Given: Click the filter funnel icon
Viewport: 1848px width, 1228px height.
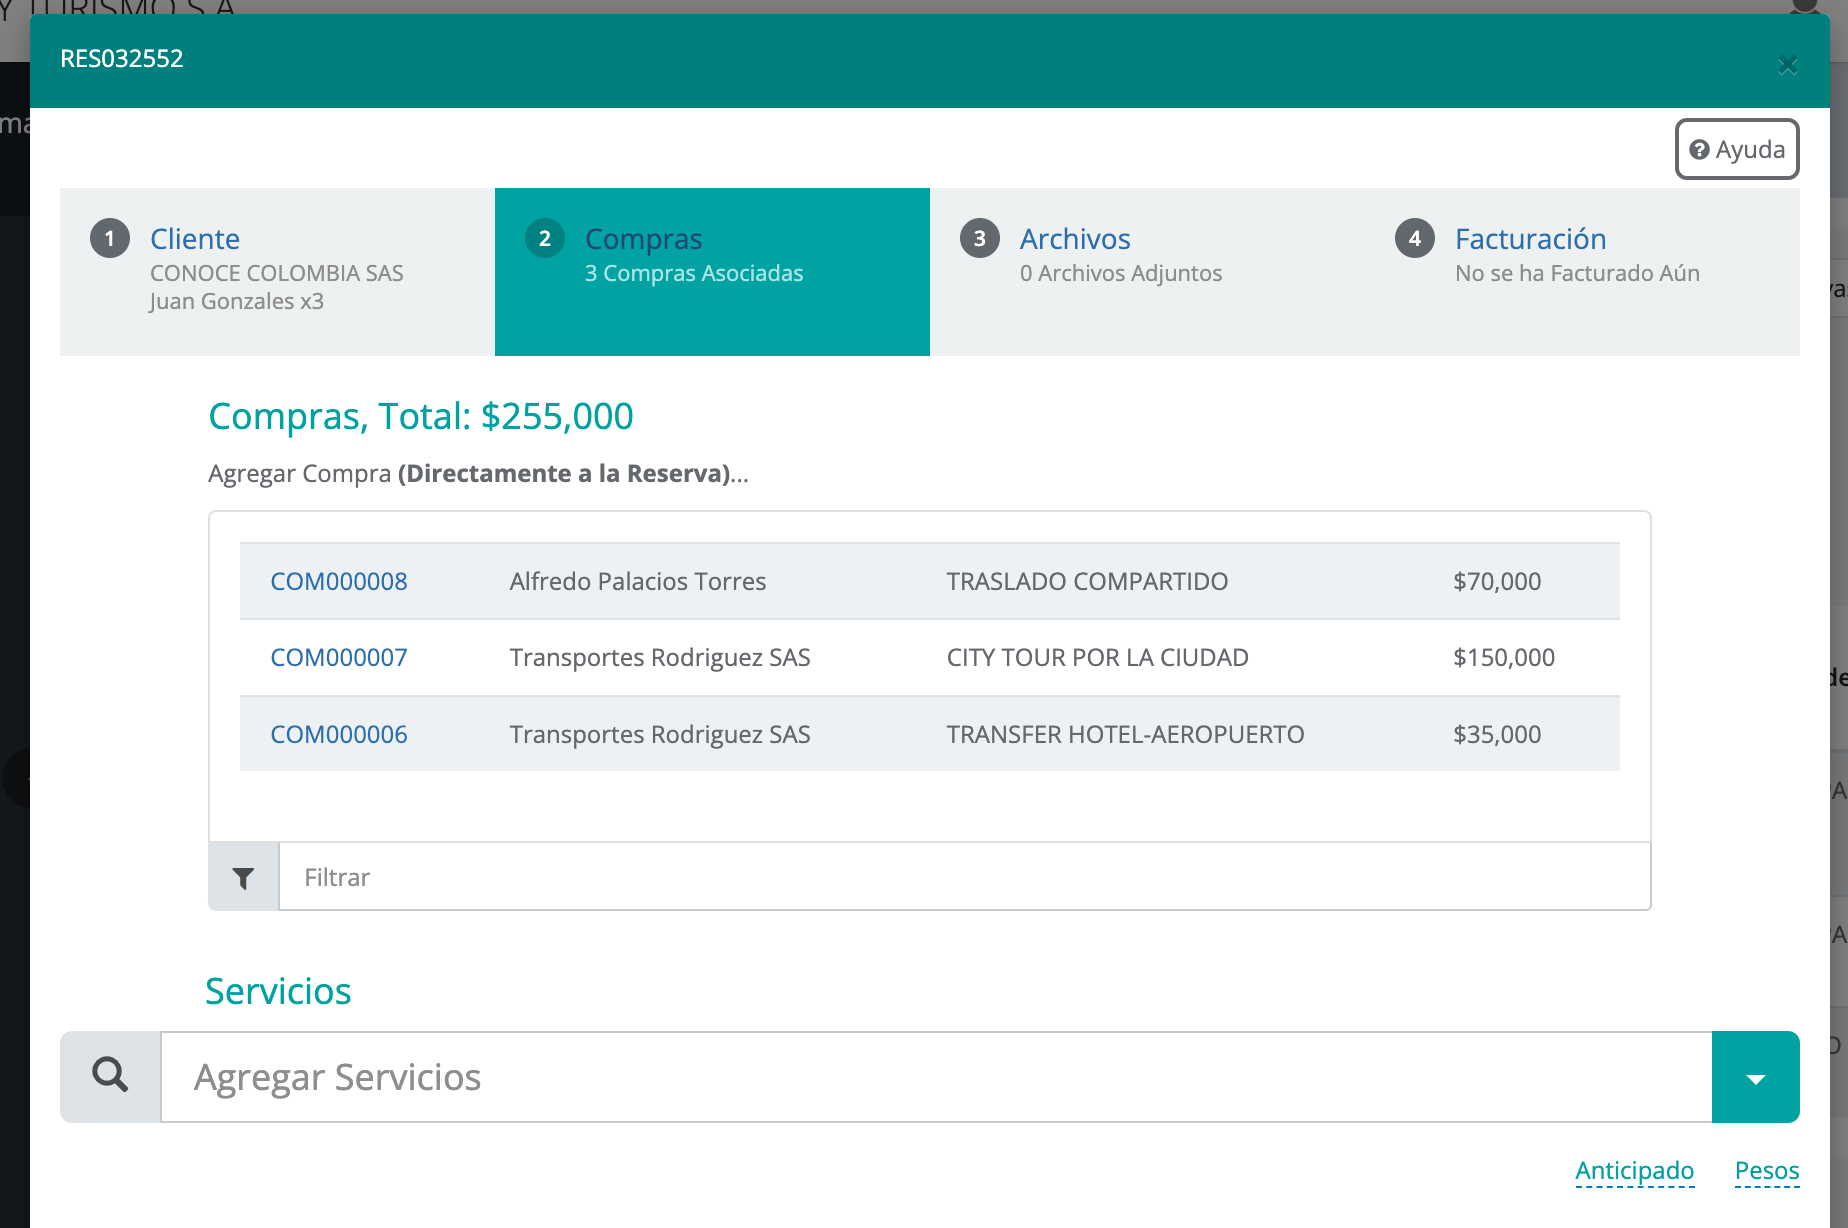Looking at the screenshot, I should pos(243,877).
